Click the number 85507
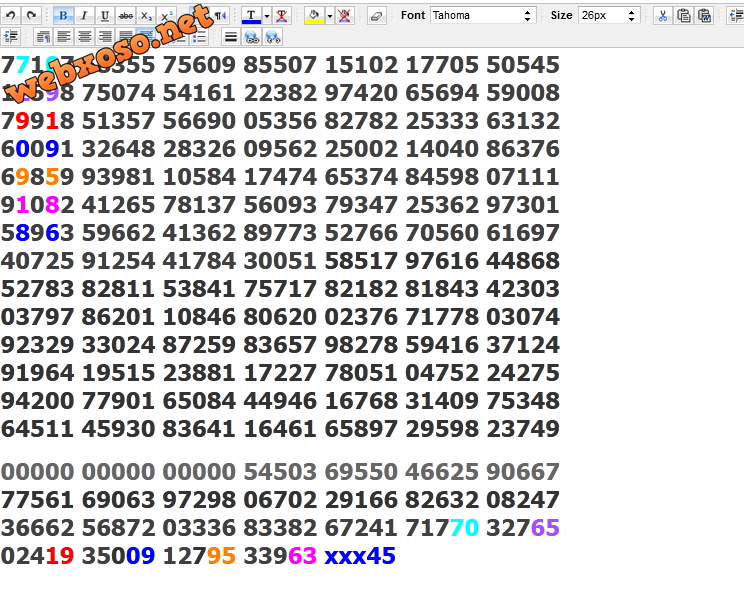The image size is (744, 601). (280, 65)
